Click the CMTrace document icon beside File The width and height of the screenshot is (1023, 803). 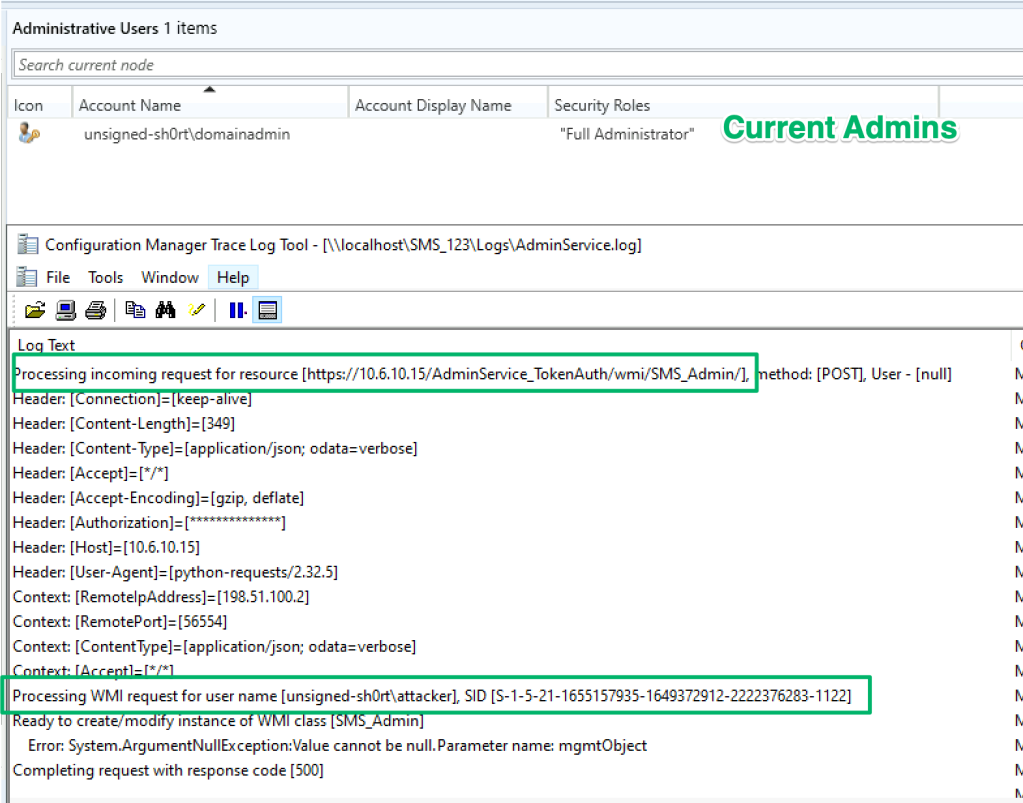[x=26, y=277]
